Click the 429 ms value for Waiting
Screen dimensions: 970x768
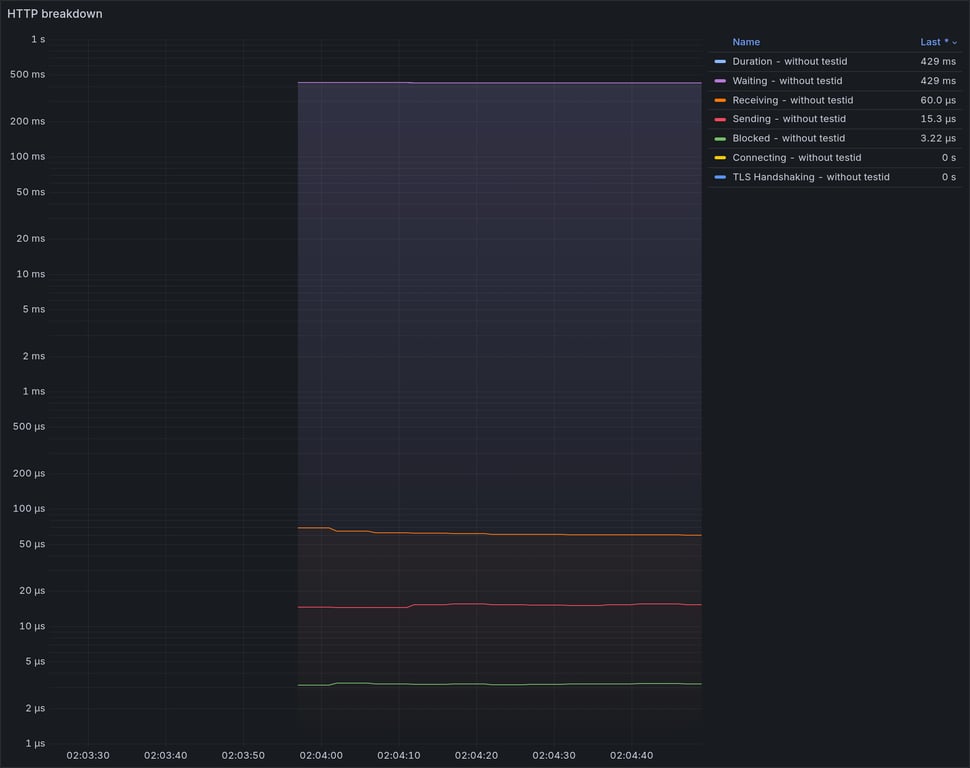938,80
